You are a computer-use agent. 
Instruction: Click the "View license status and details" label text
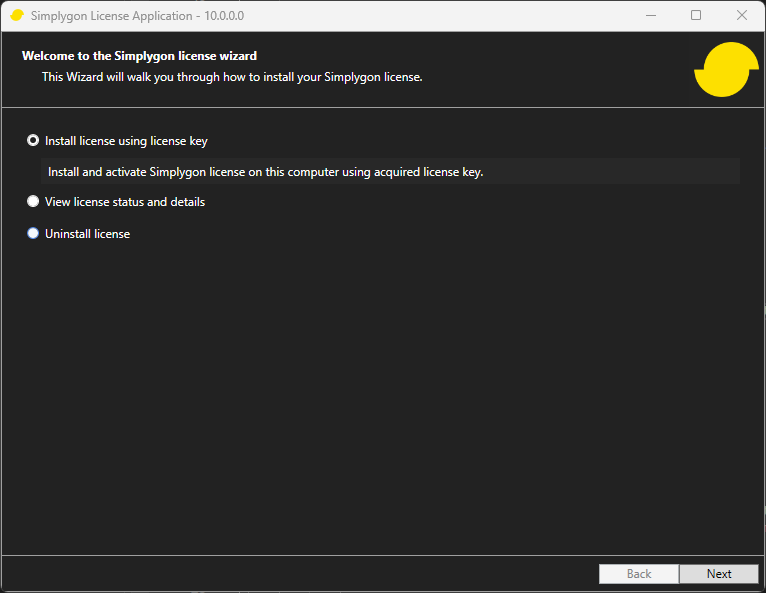[125, 202]
